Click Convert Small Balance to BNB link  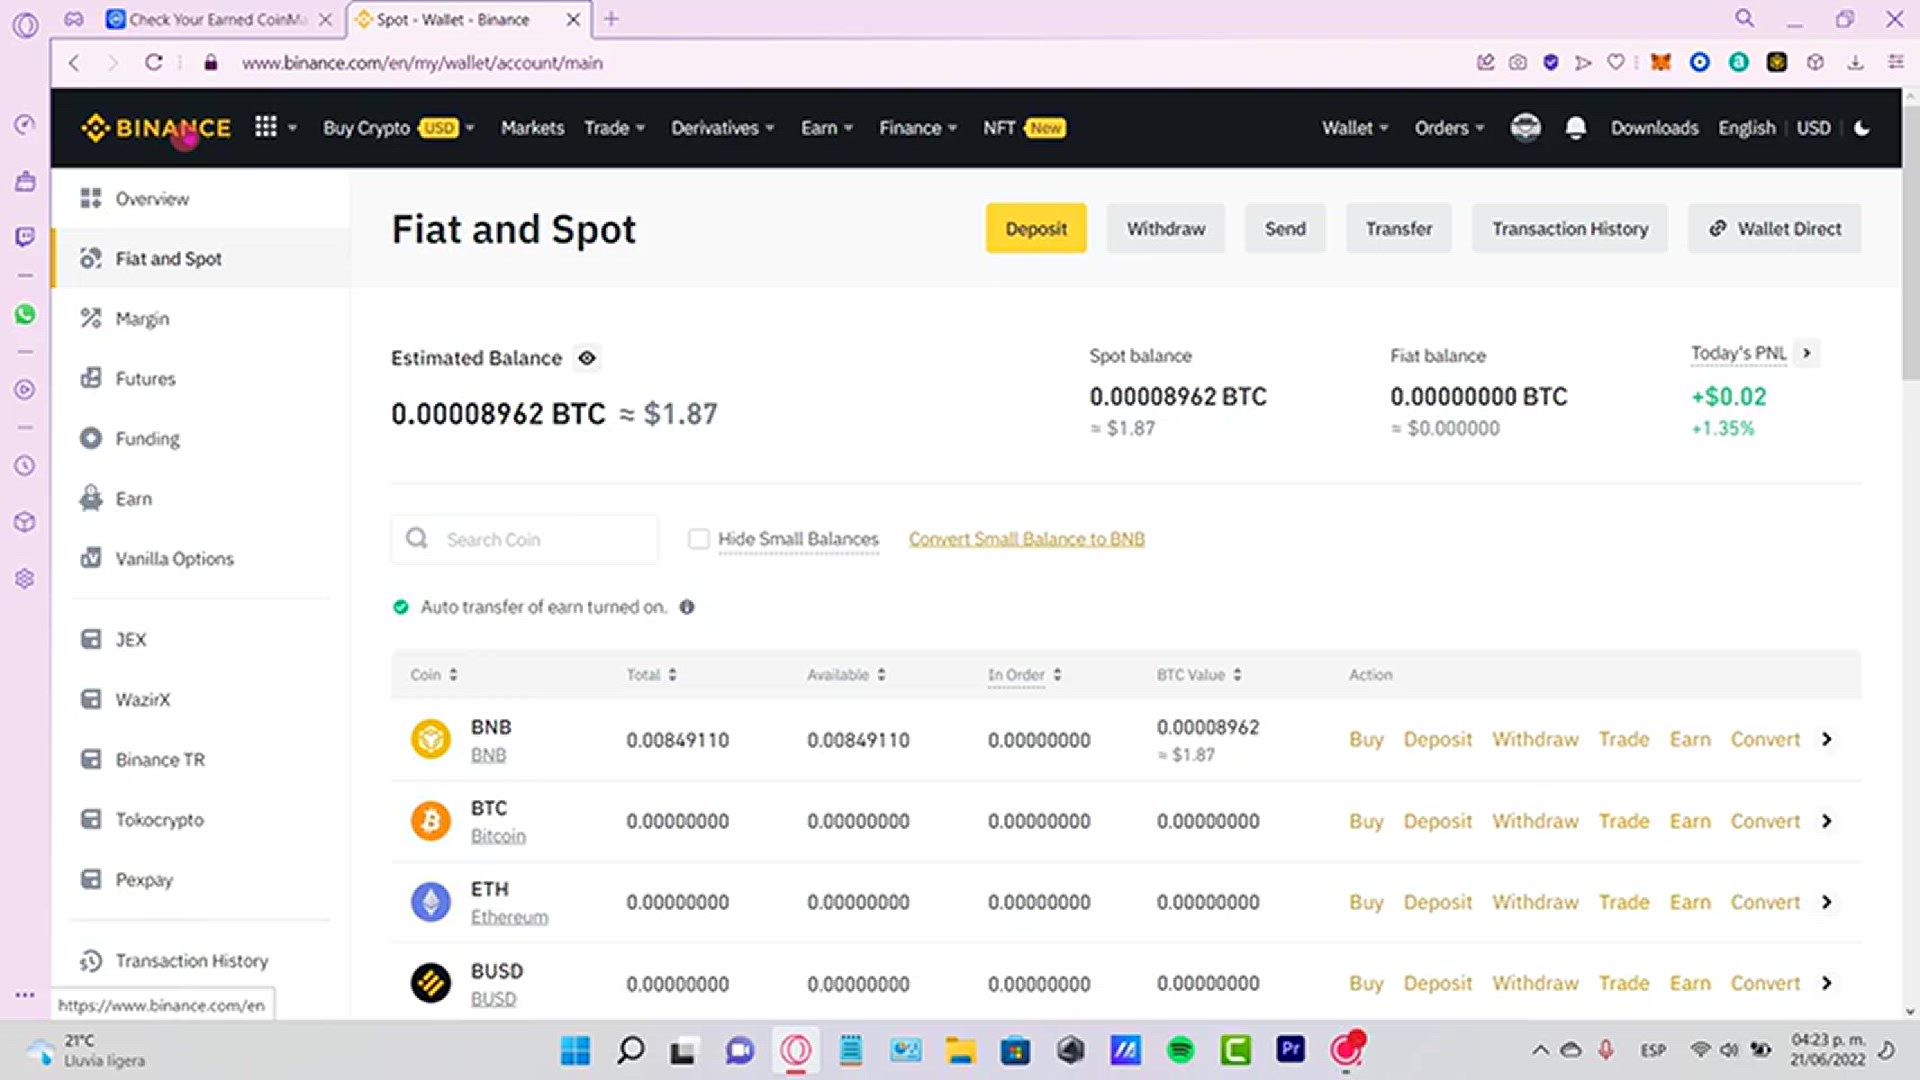click(x=1027, y=539)
